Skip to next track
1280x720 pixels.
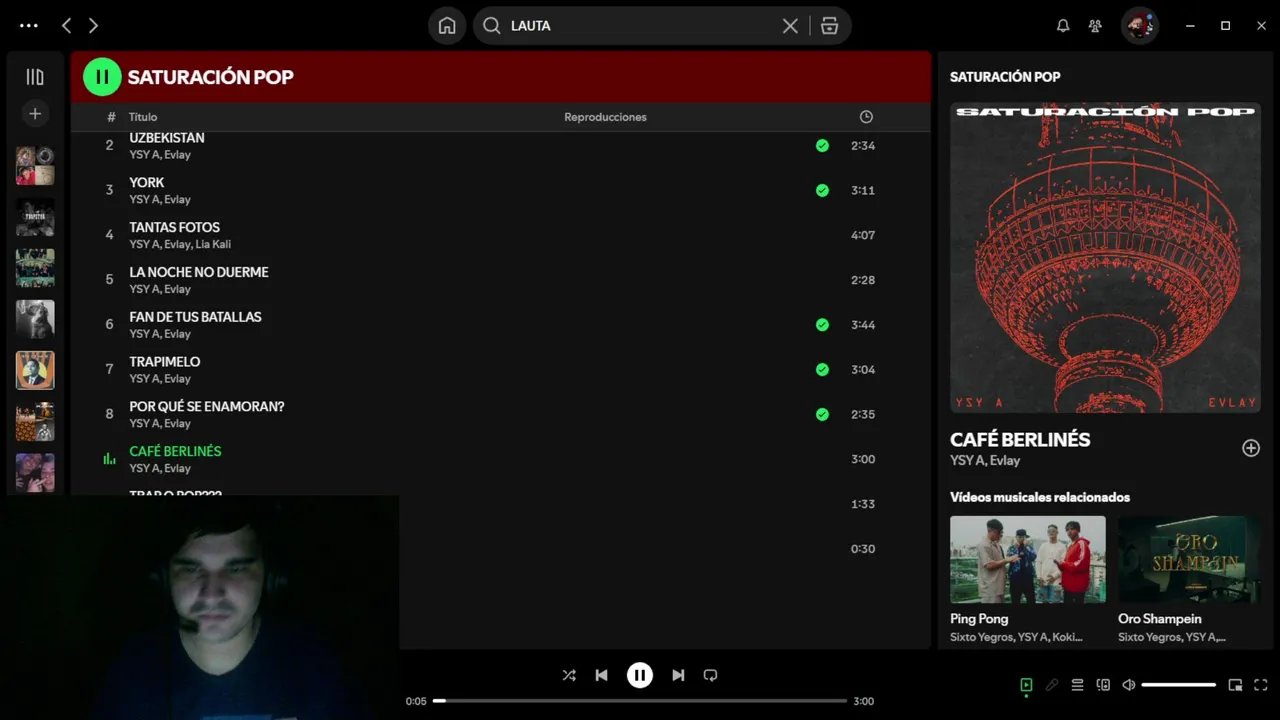pyautogui.click(x=678, y=675)
